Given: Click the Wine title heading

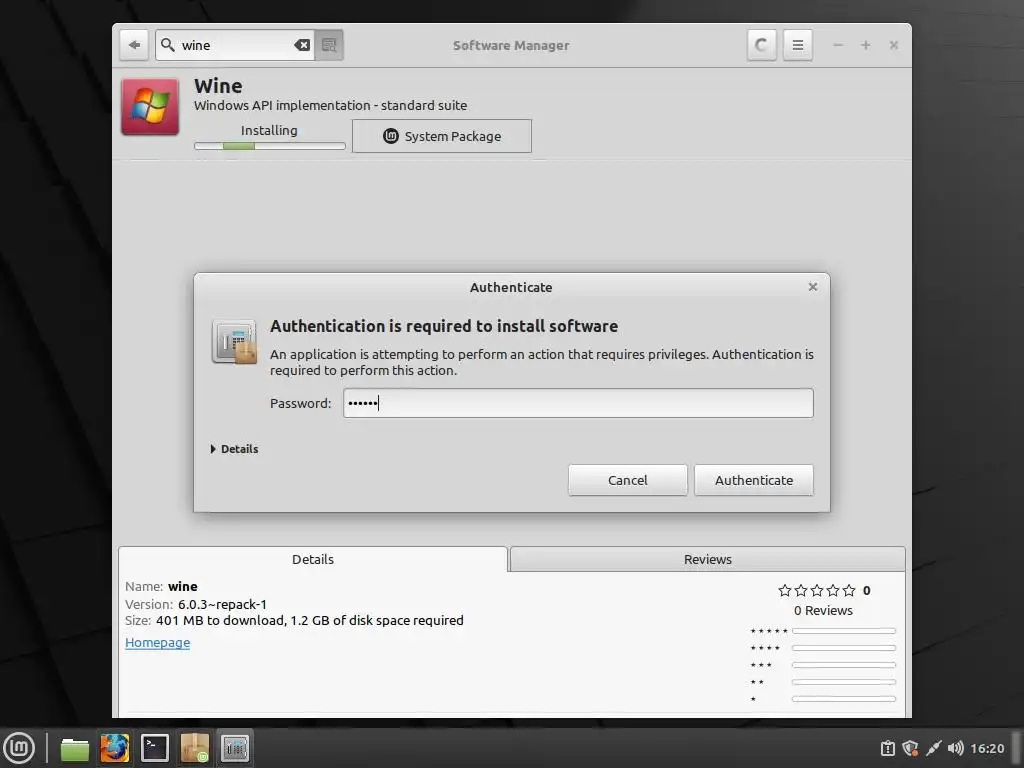Looking at the screenshot, I should point(218,86).
